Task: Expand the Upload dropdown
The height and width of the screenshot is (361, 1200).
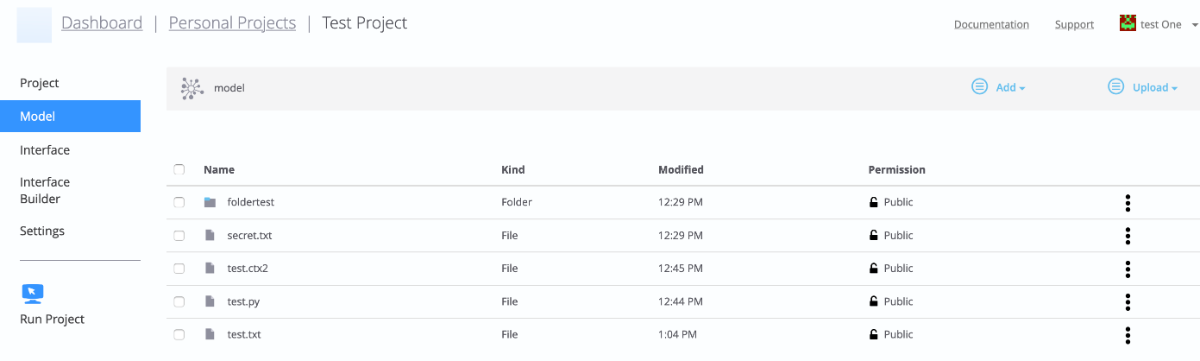Action: 1143,87
